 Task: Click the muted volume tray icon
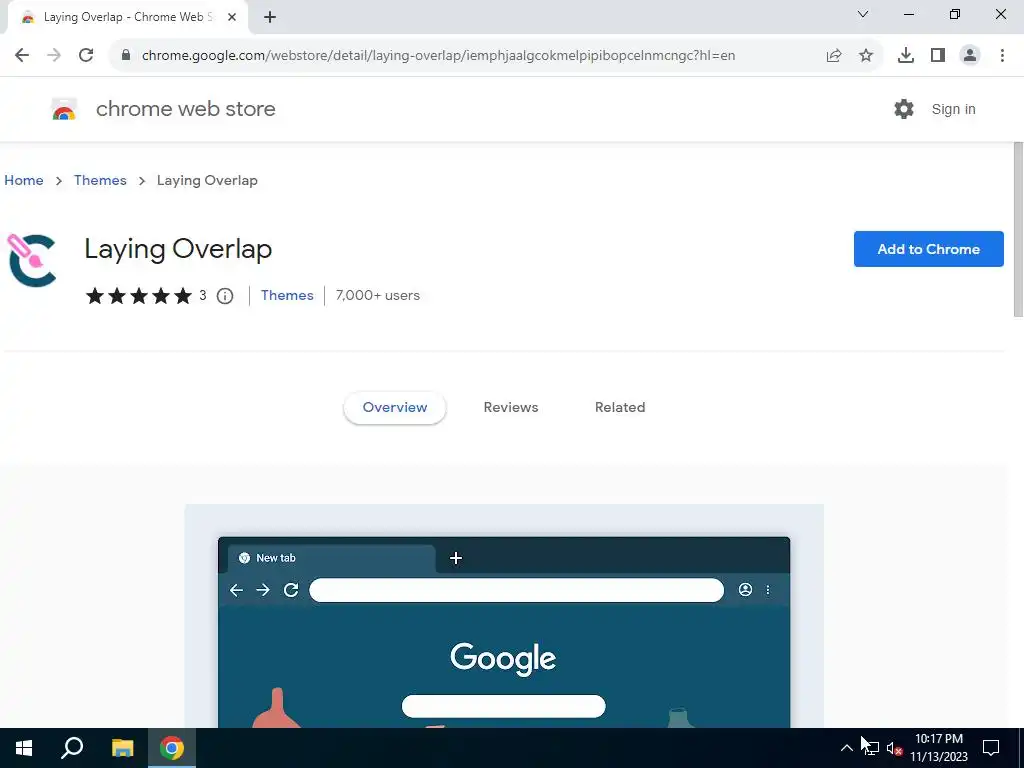point(895,749)
